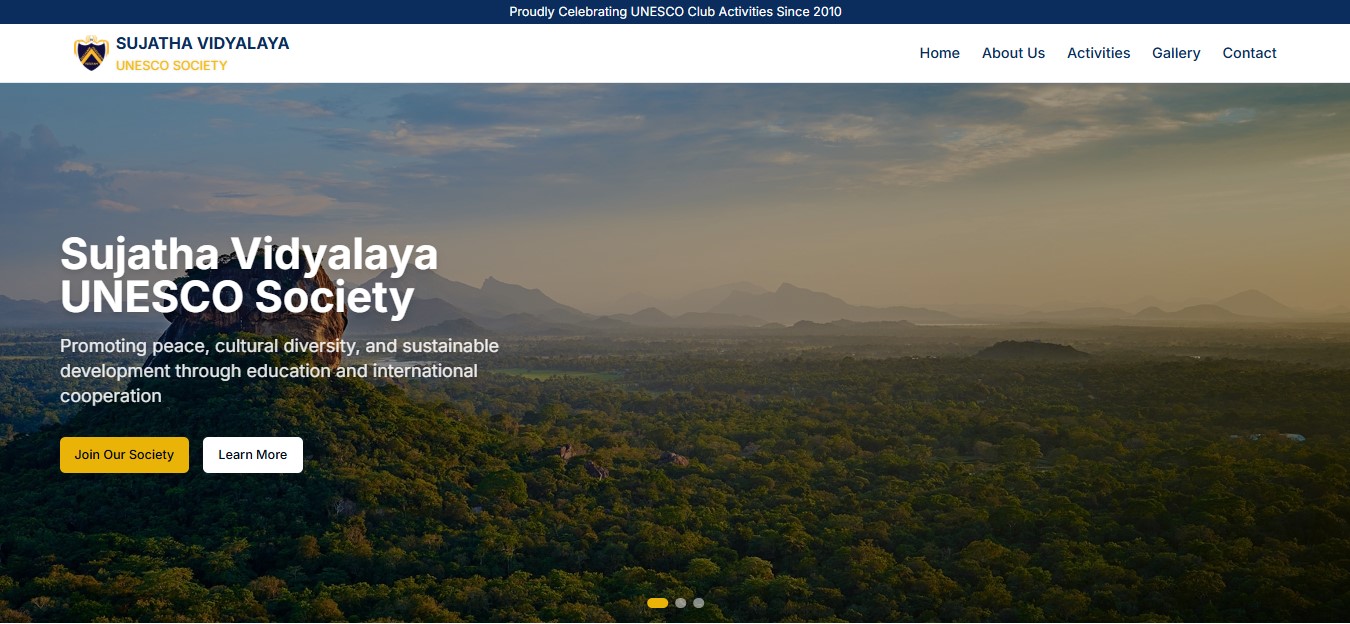Open Home from the navigation bar
The height and width of the screenshot is (624, 1350).
939,53
